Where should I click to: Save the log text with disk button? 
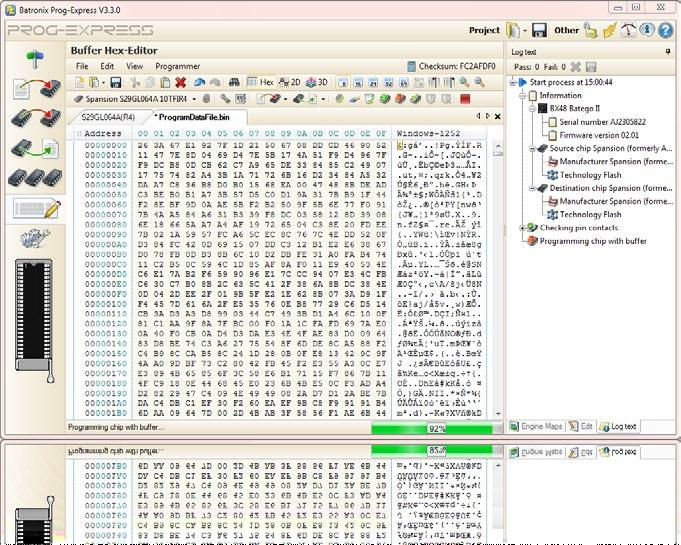[591, 67]
